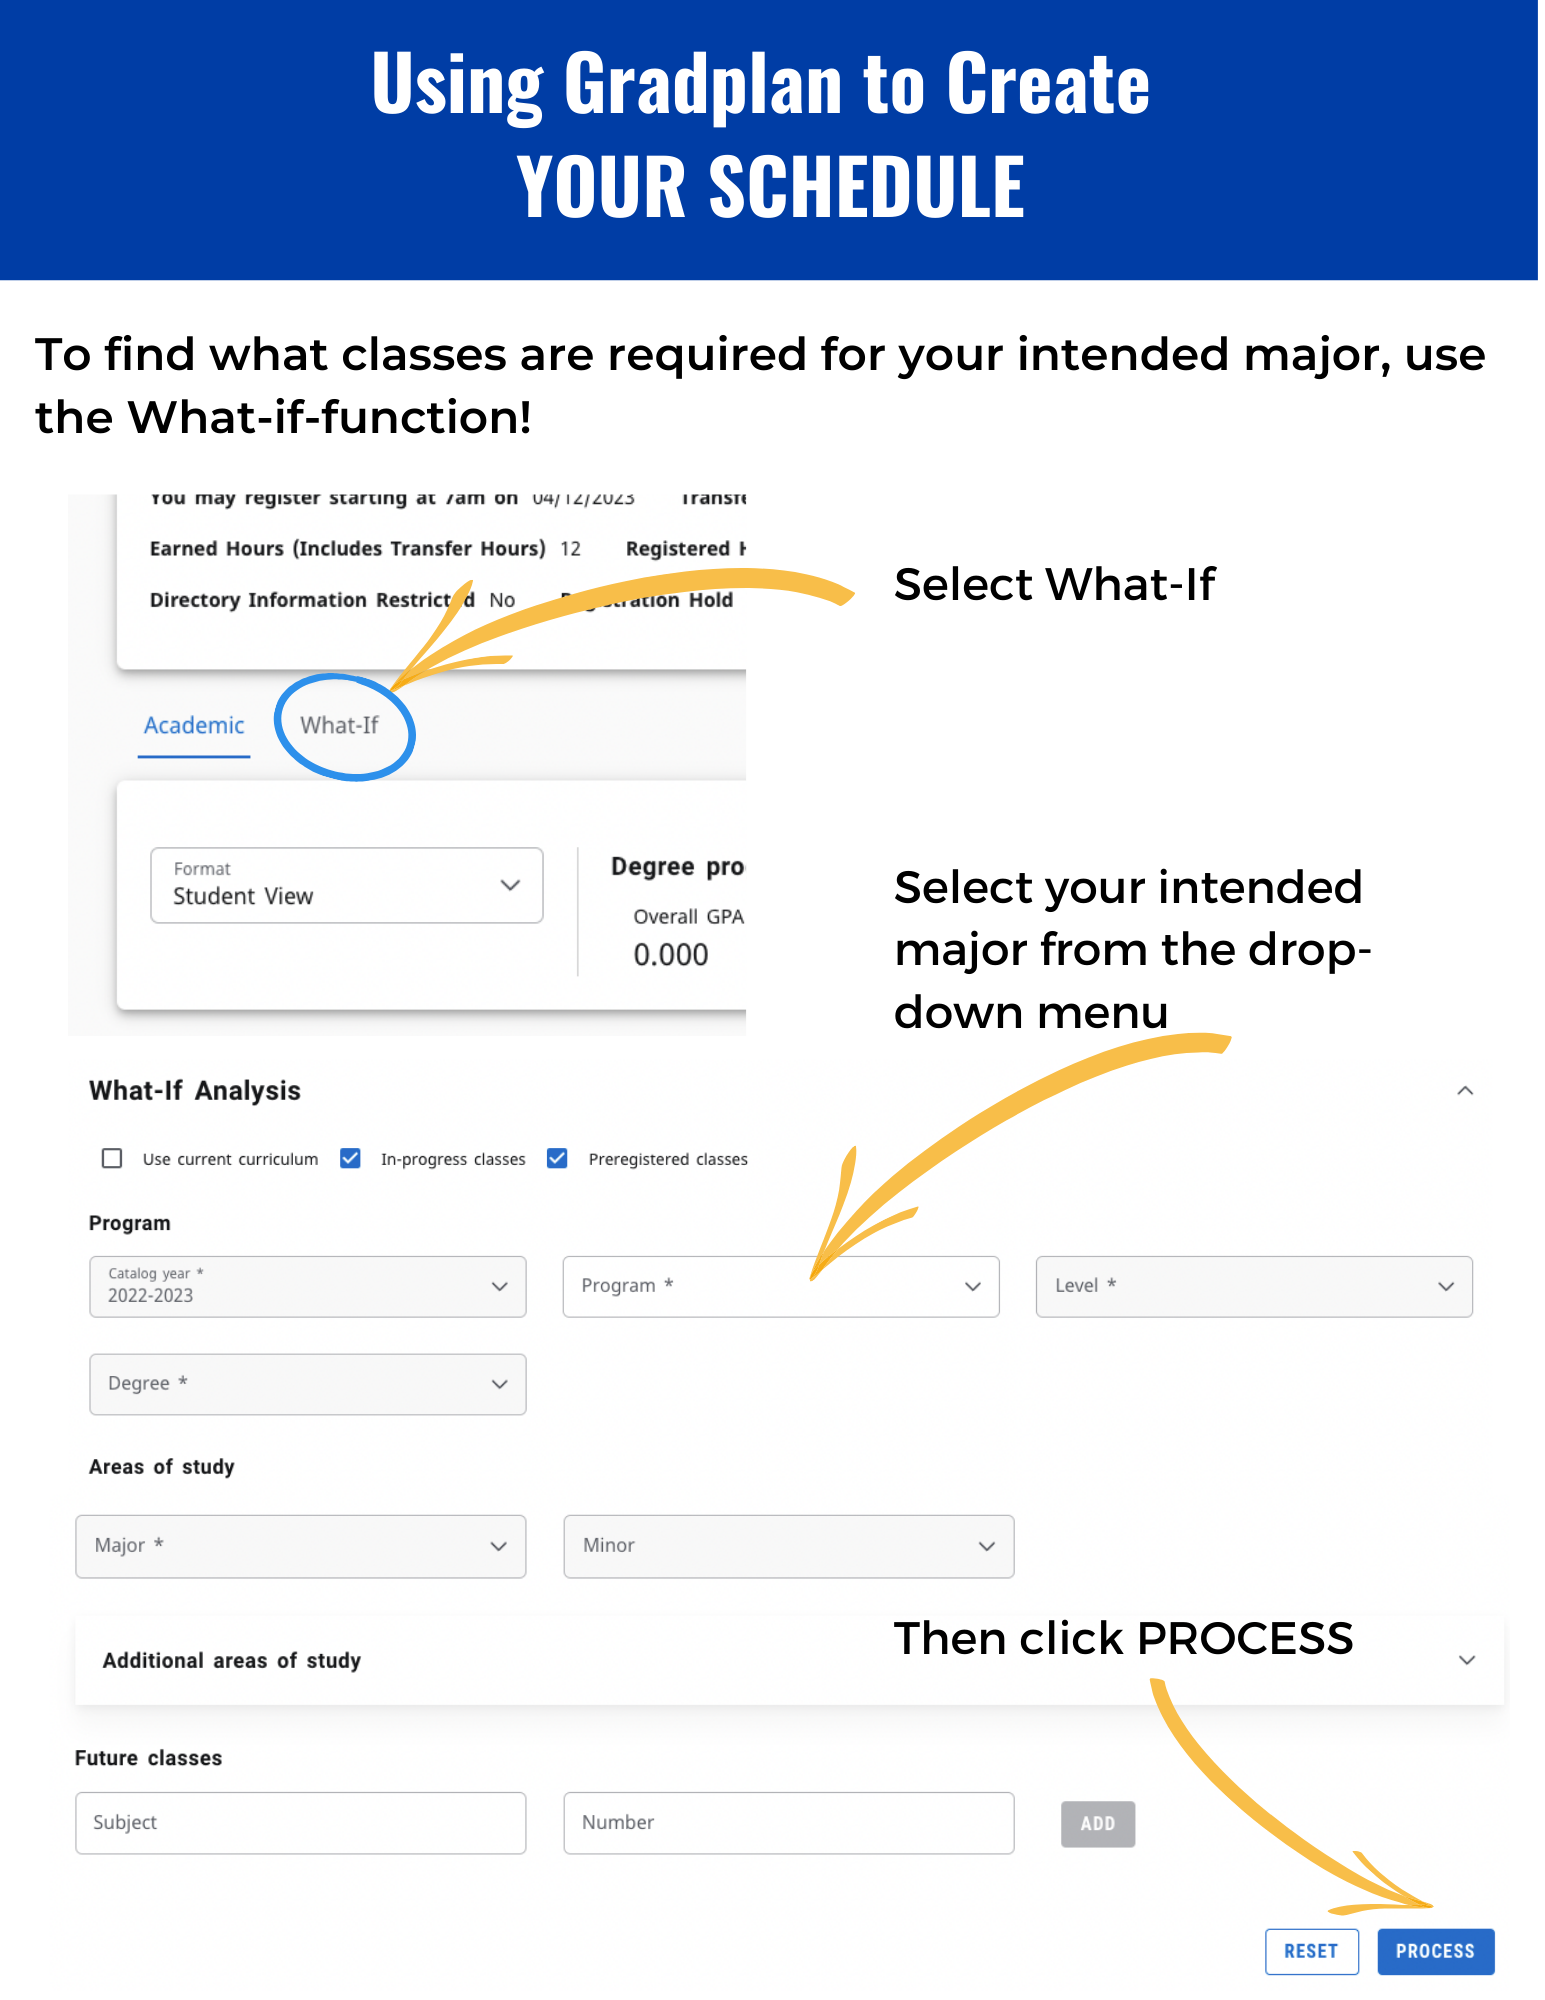1545x2000 pixels.
Task: Click the RESET button
Action: coord(1311,1951)
